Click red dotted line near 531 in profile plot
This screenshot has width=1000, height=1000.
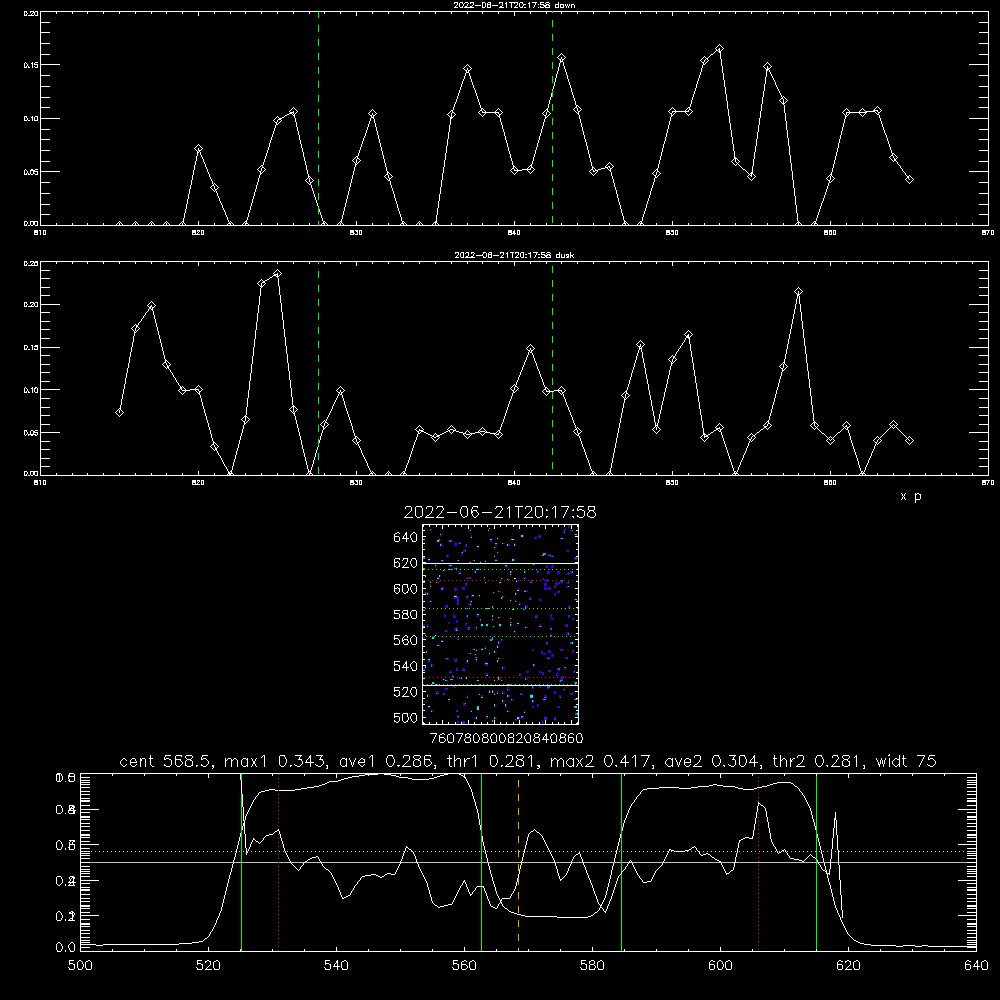tap(279, 864)
